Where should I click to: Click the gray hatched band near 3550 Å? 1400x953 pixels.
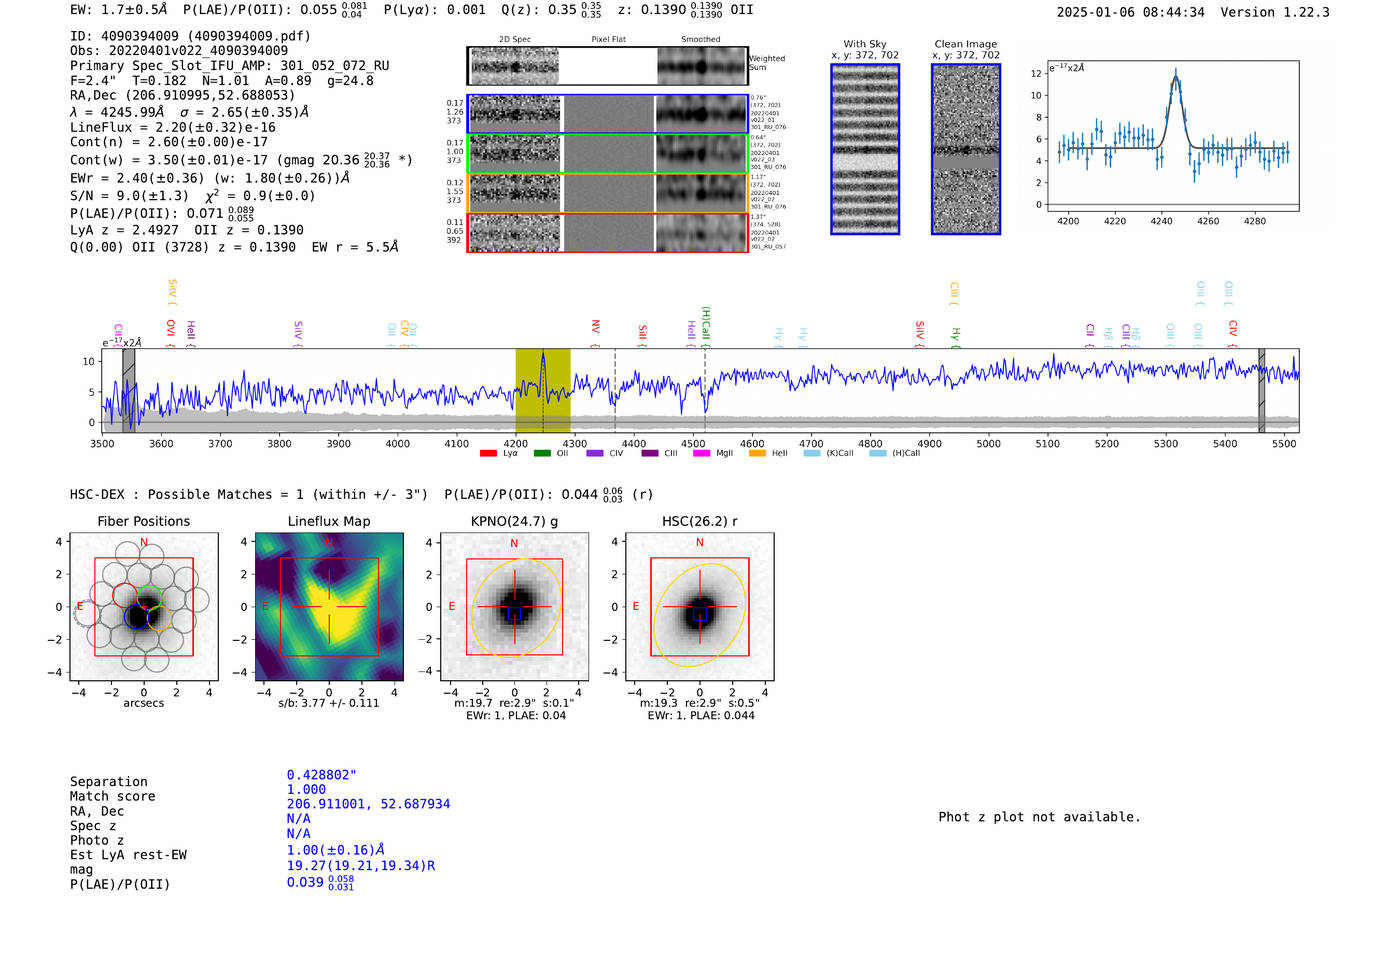point(129,390)
